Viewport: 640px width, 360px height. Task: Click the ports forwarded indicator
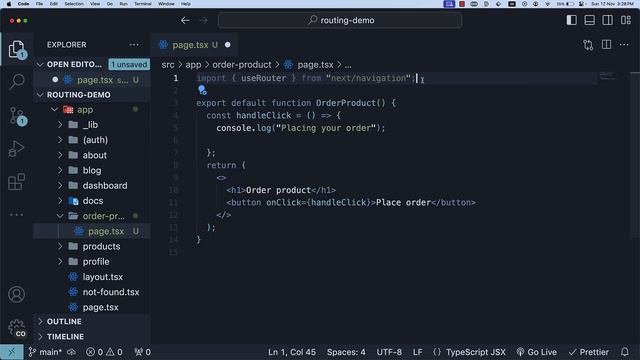pos(142,352)
